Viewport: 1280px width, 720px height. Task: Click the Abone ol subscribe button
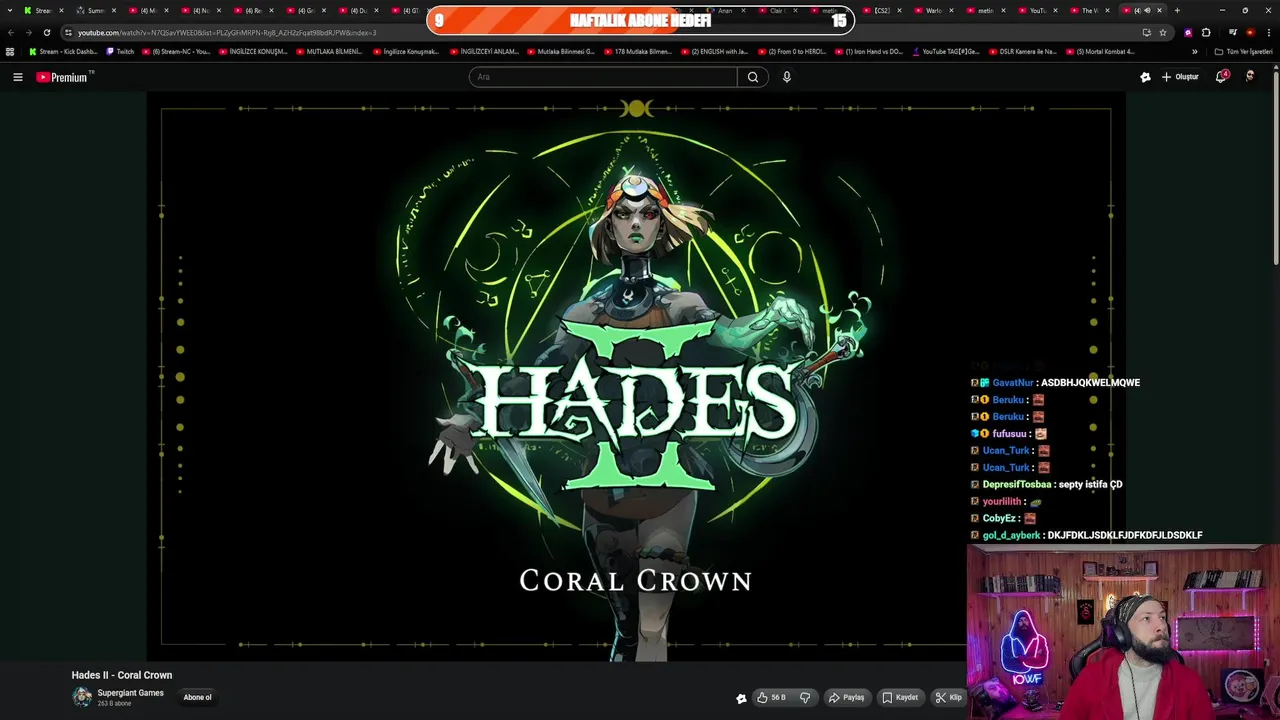198,697
